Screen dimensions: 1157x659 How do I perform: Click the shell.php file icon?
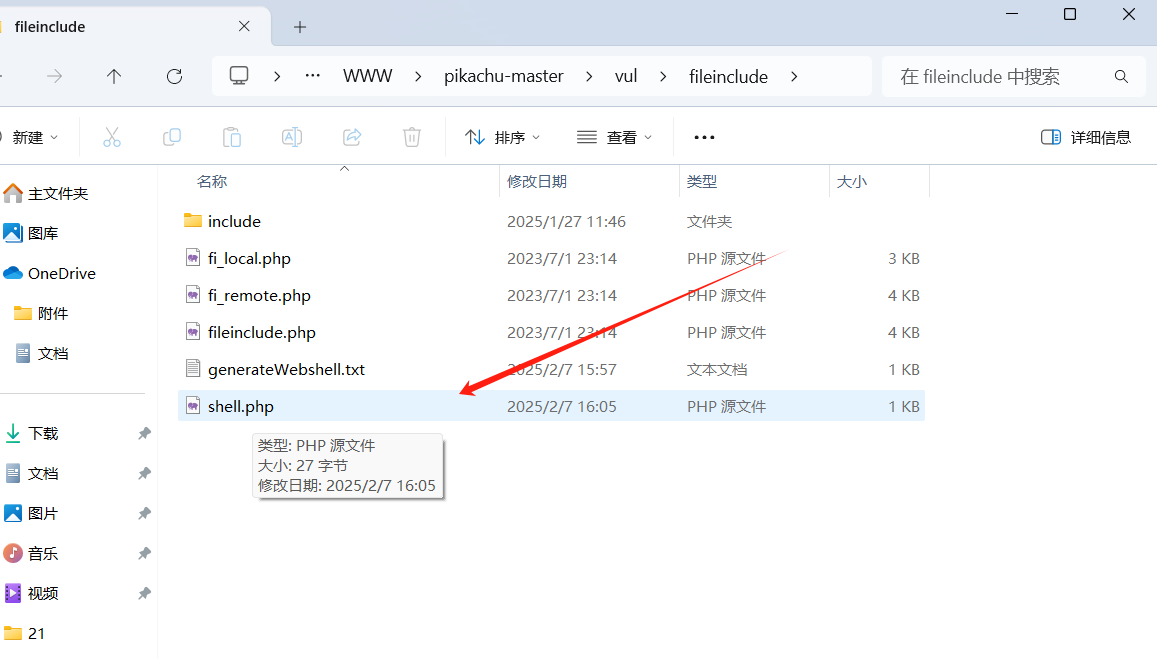point(193,406)
